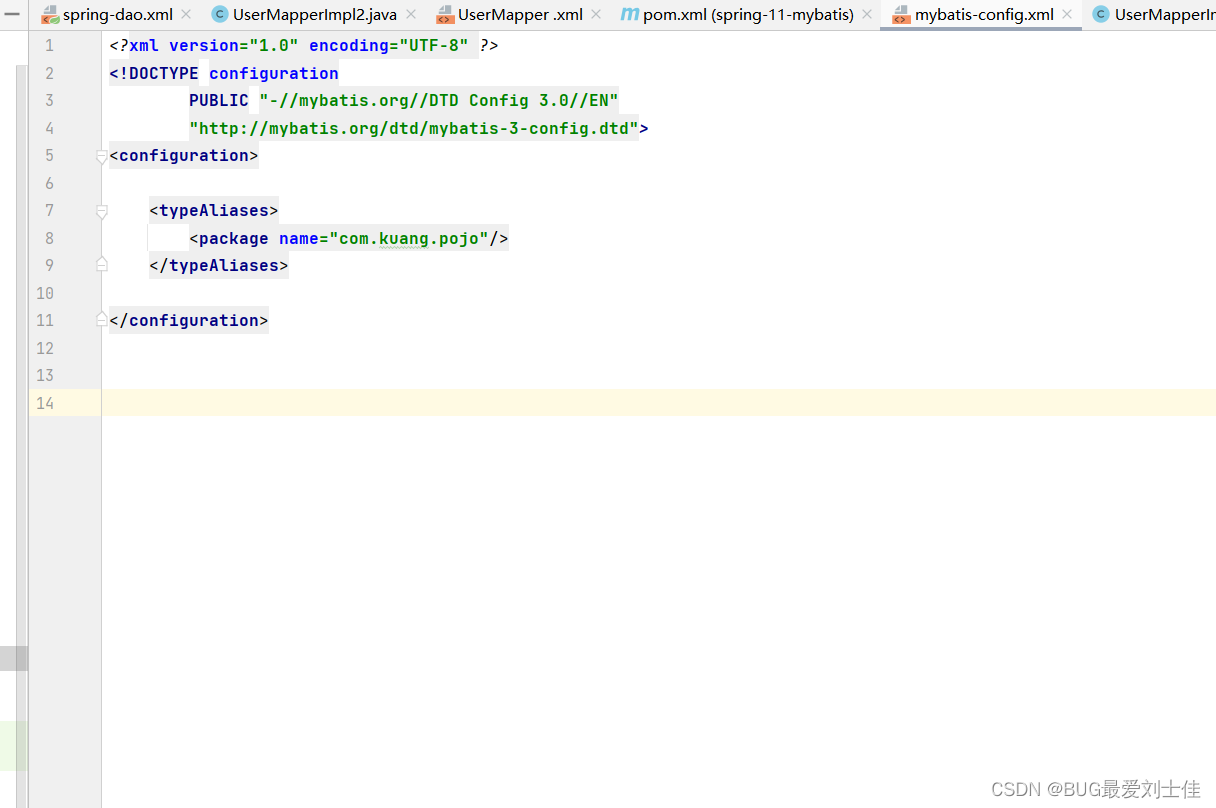Click line number 8 in the gutter
This screenshot has height=808, width=1216.
tap(49, 238)
